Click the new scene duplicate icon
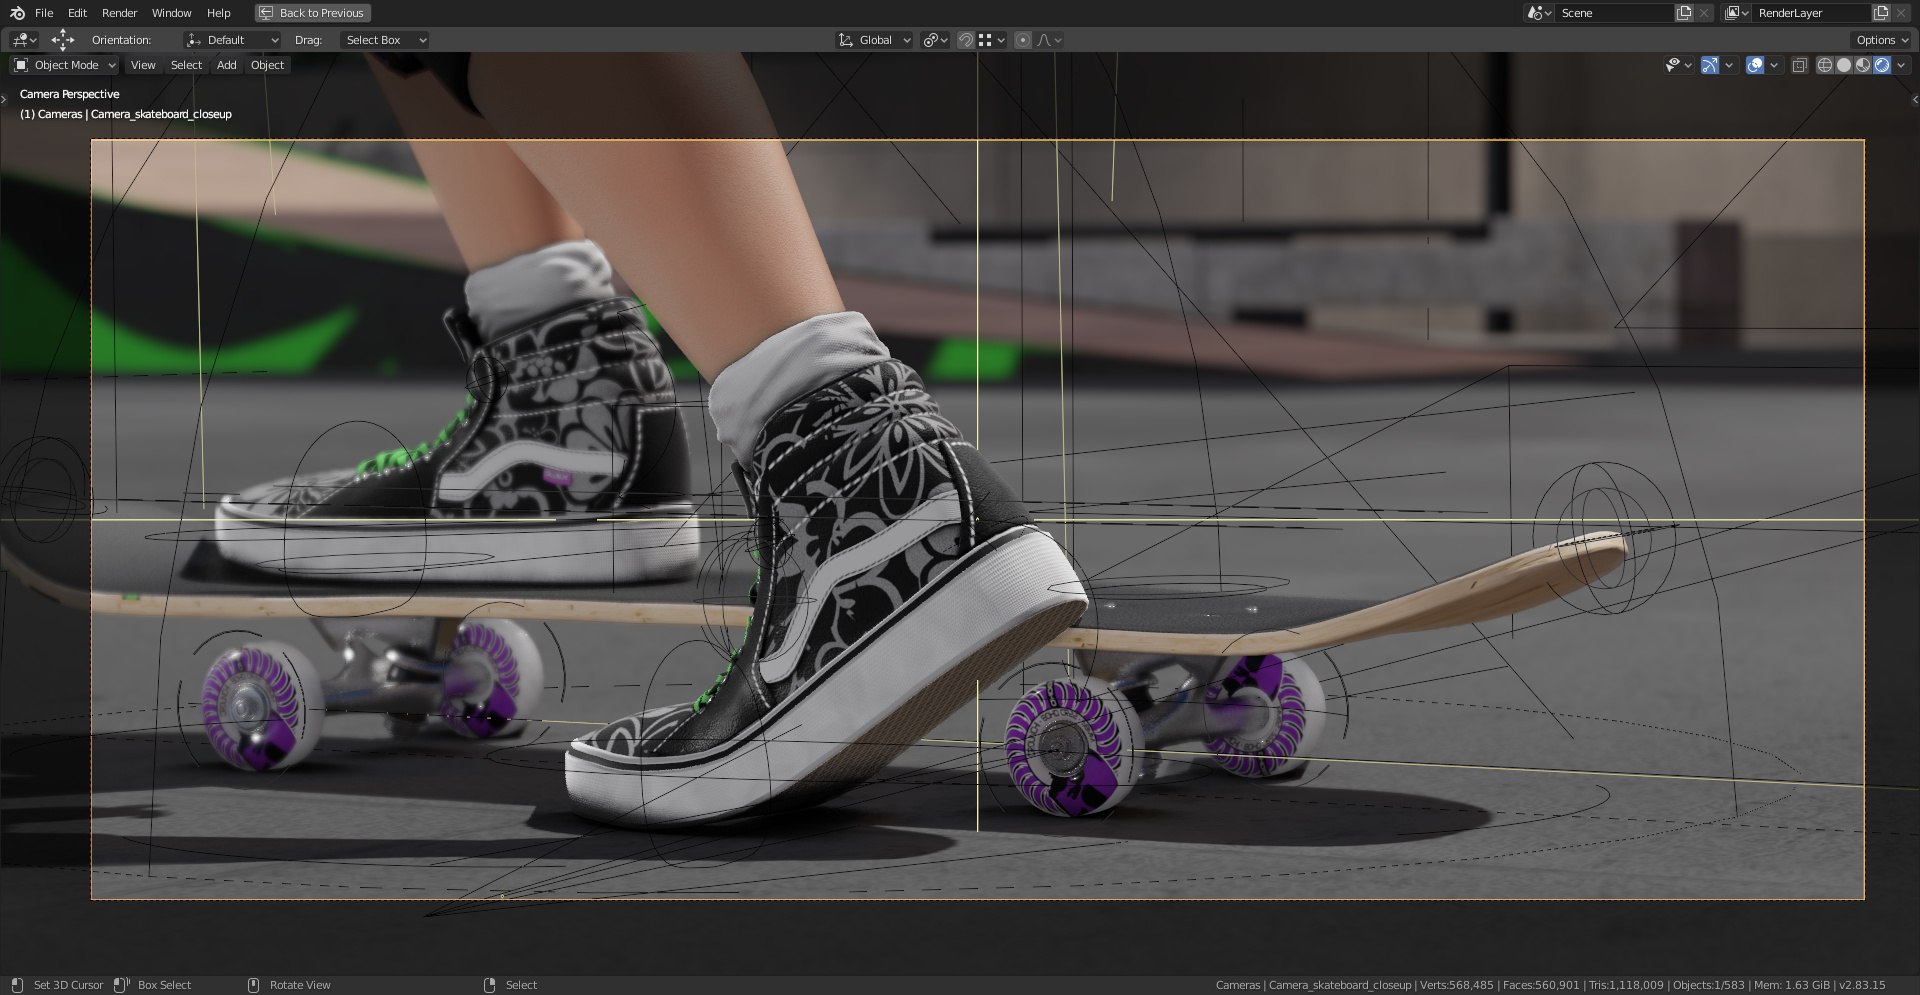Viewport: 1920px width, 995px height. pyautogui.click(x=1684, y=13)
